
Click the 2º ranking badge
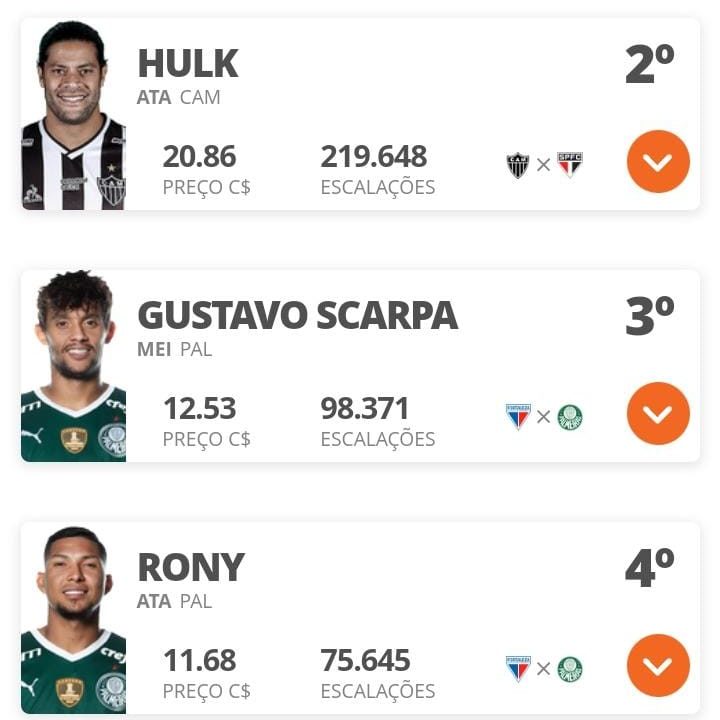[649, 63]
